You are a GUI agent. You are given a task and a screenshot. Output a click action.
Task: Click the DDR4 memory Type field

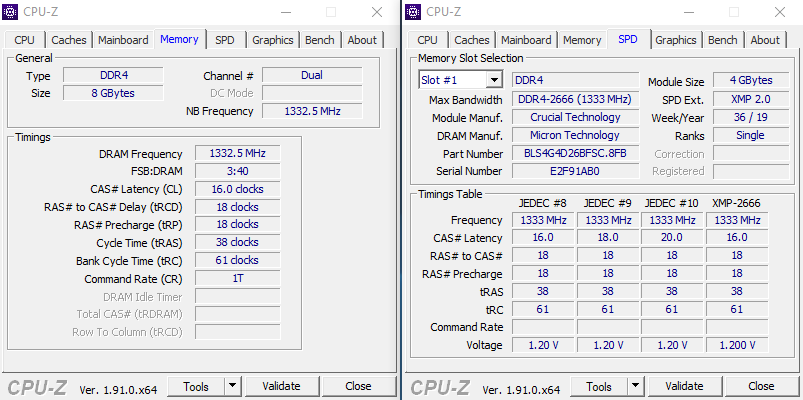click(113, 75)
